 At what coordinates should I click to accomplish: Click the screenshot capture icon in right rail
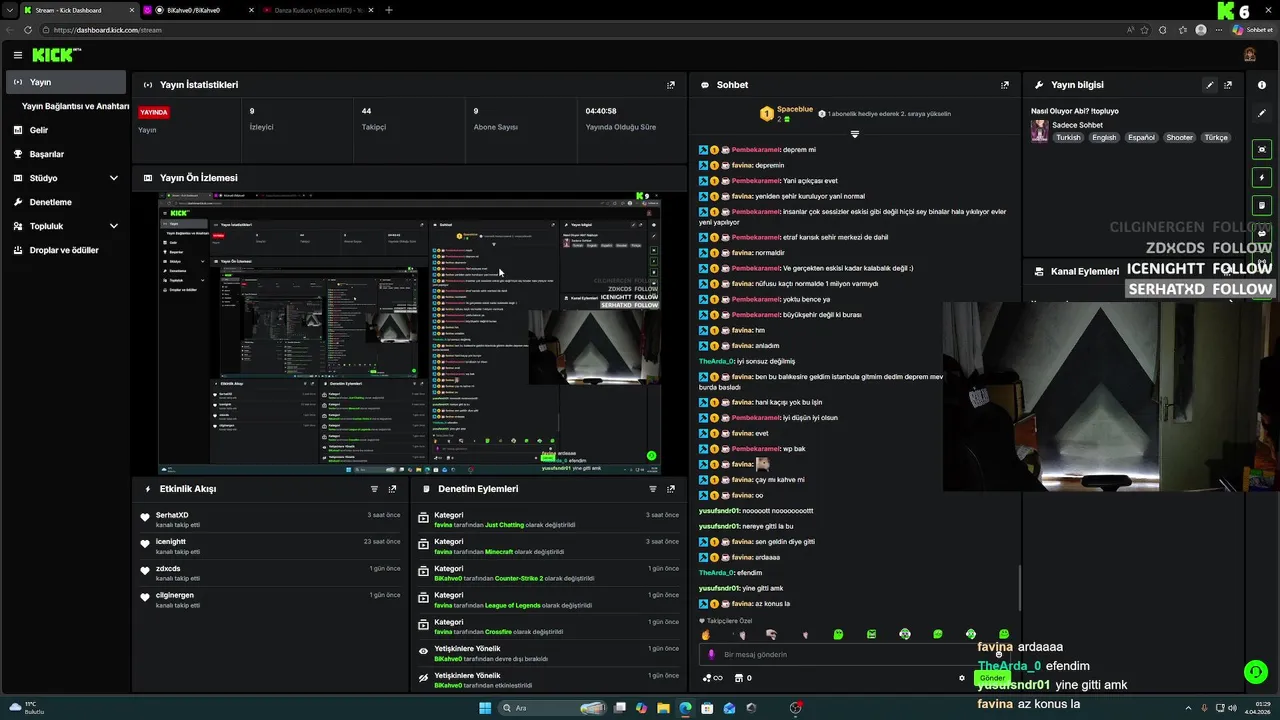point(1262,149)
